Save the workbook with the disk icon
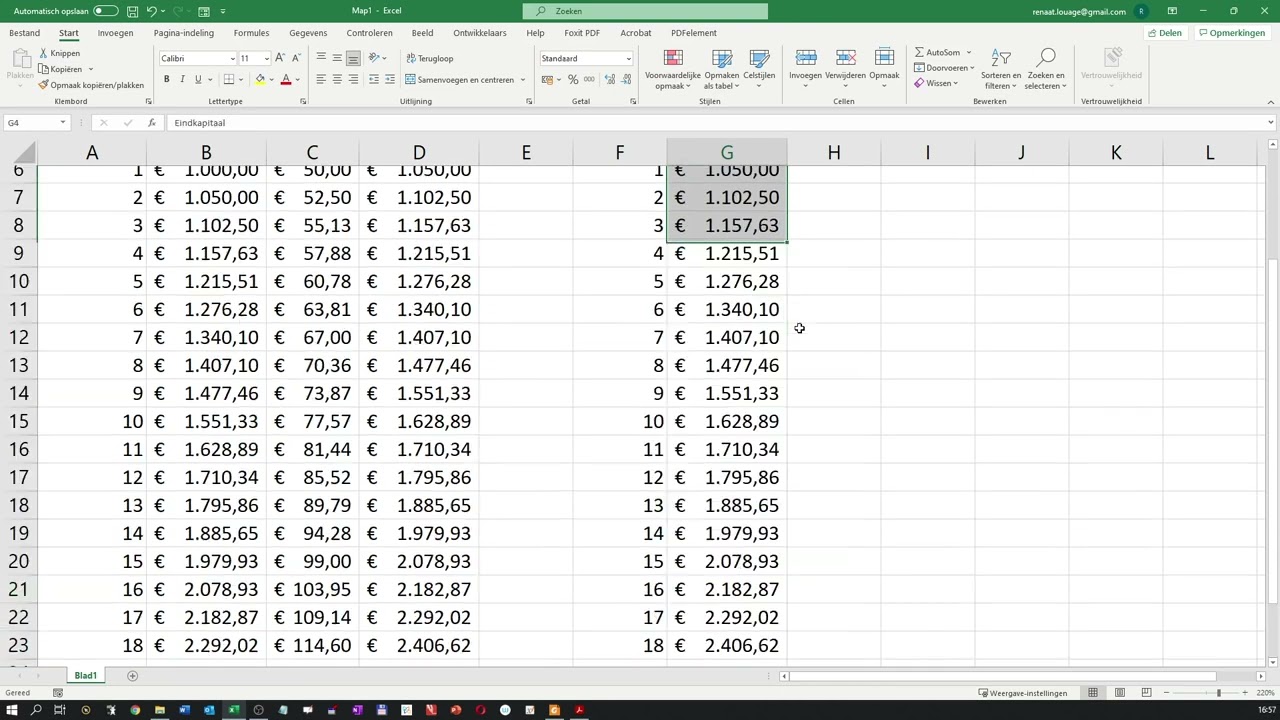Viewport: 1280px width, 720px height. tap(132, 11)
